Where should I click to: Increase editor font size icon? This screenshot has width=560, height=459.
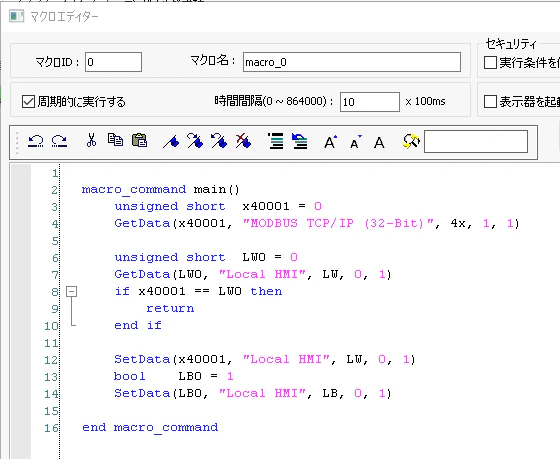[331, 142]
